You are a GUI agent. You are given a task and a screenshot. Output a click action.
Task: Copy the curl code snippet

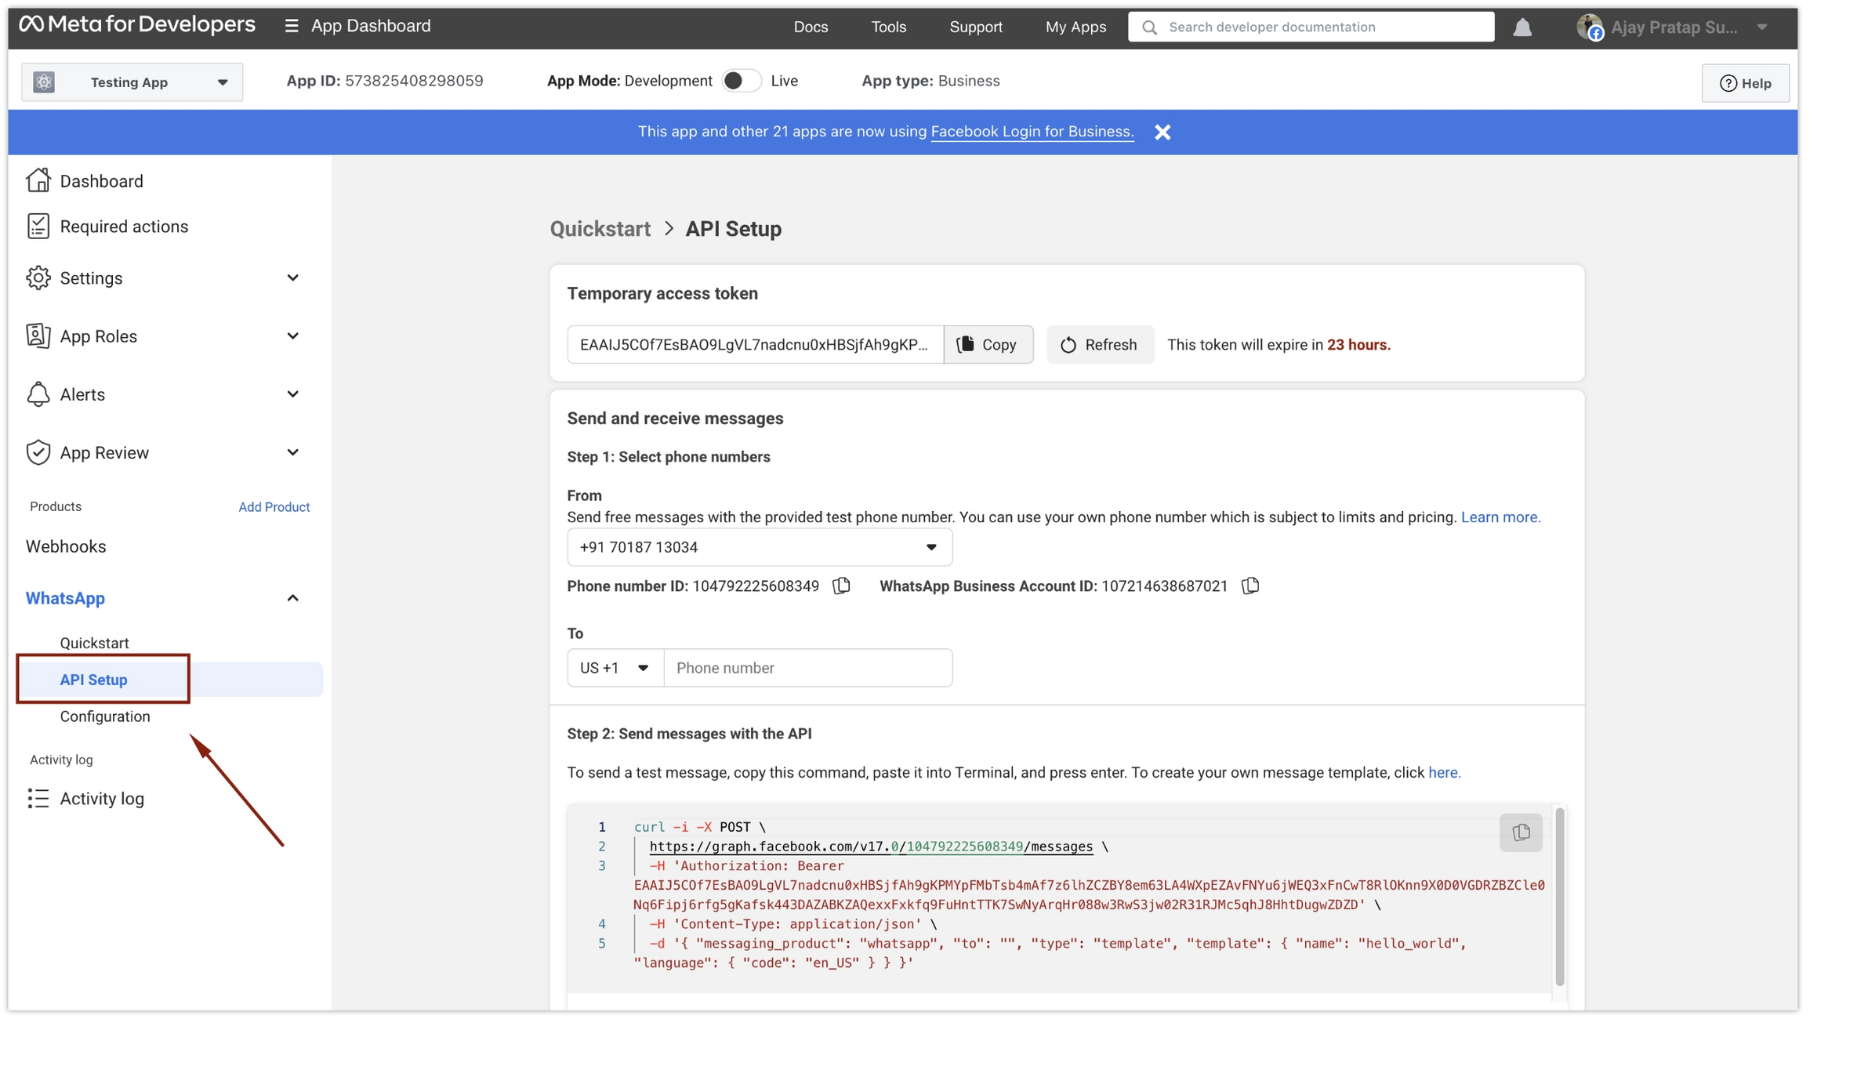(x=1520, y=831)
